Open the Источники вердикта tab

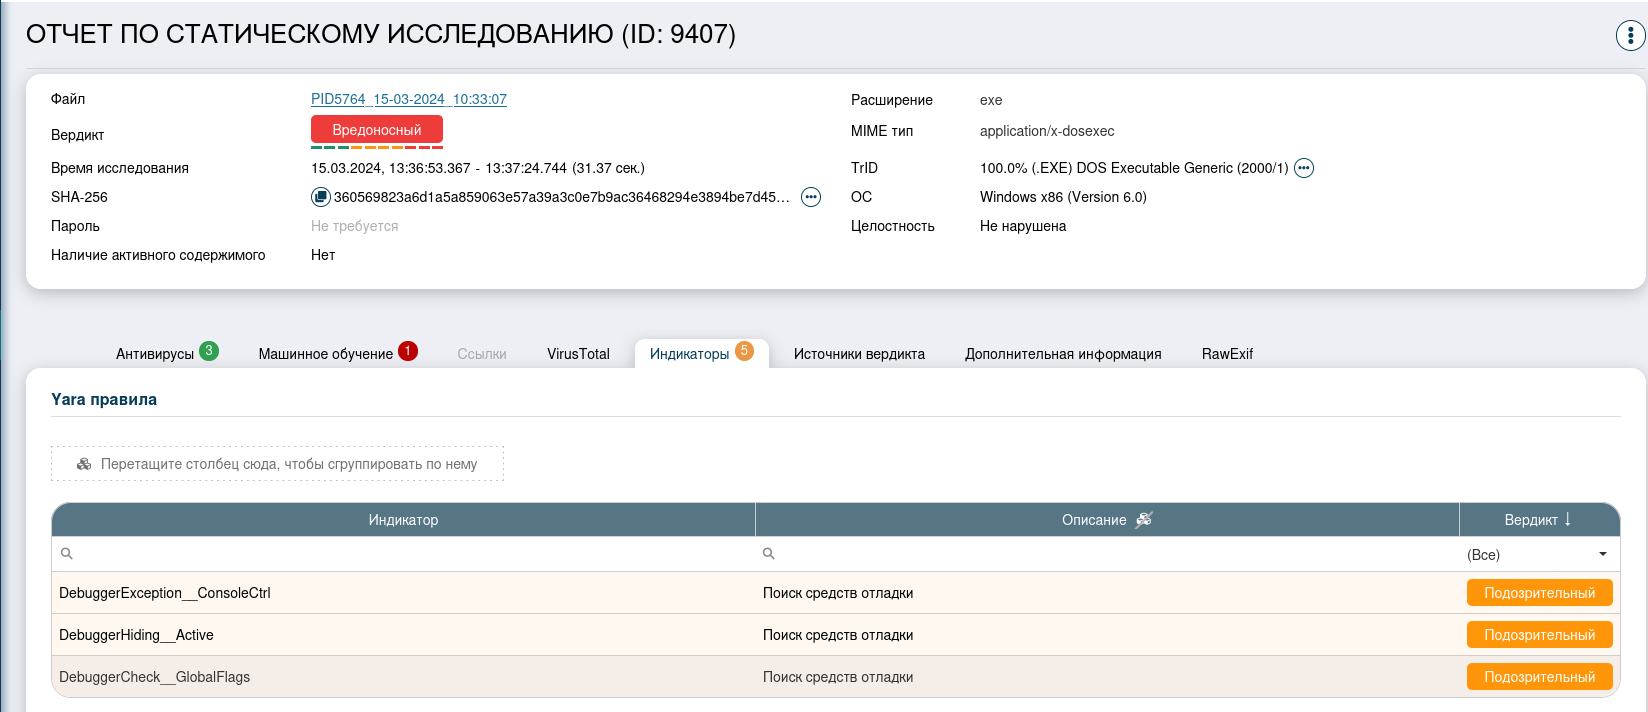[859, 354]
